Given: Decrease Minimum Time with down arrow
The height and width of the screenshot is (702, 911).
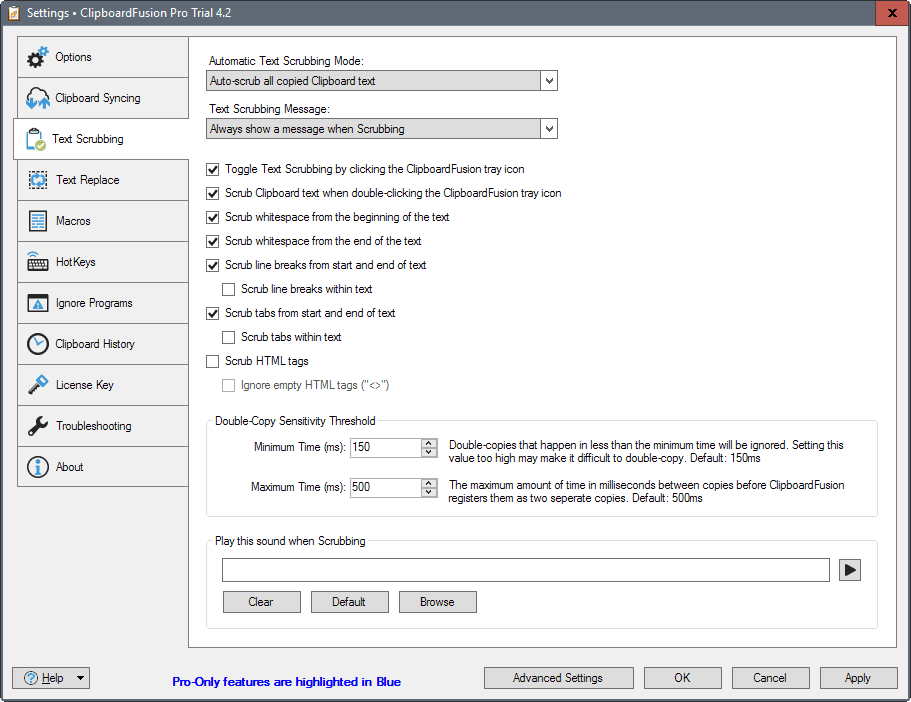Looking at the screenshot, I should (429, 452).
